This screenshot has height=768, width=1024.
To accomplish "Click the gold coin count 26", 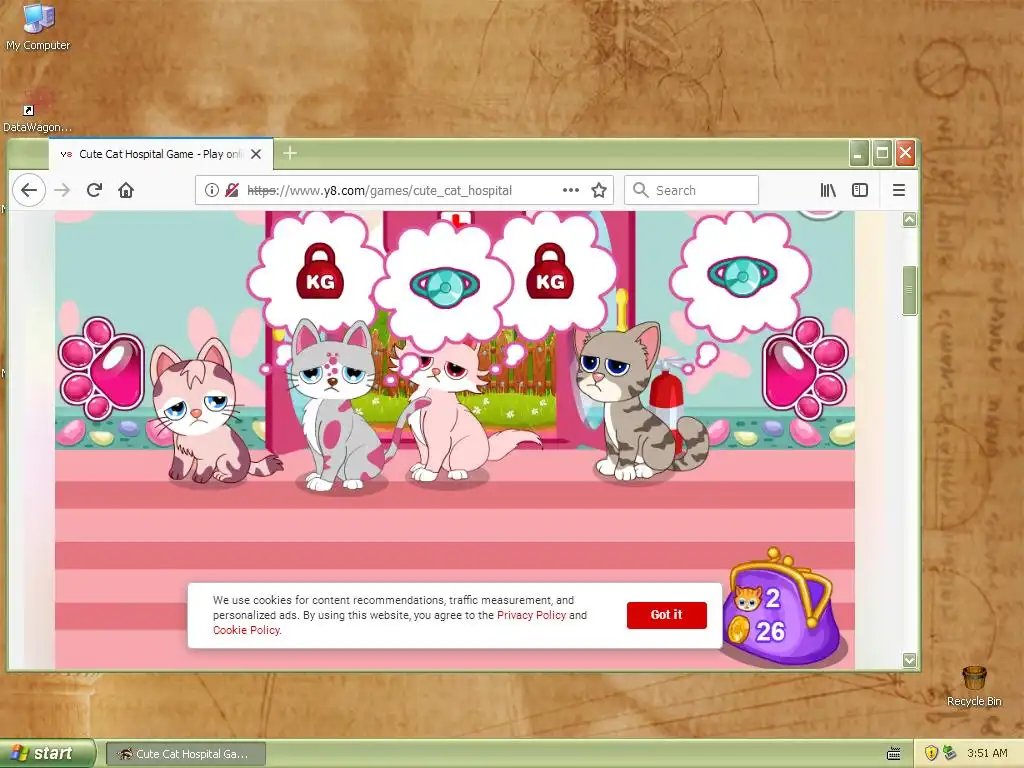I will click(770, 632).
